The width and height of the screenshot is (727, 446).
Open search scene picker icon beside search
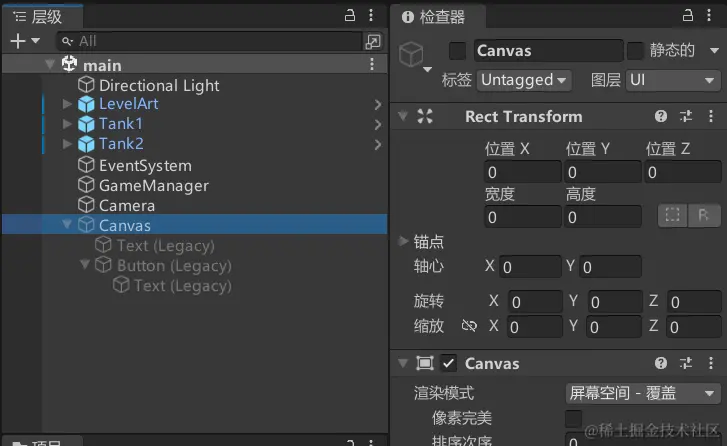(373, 41)
